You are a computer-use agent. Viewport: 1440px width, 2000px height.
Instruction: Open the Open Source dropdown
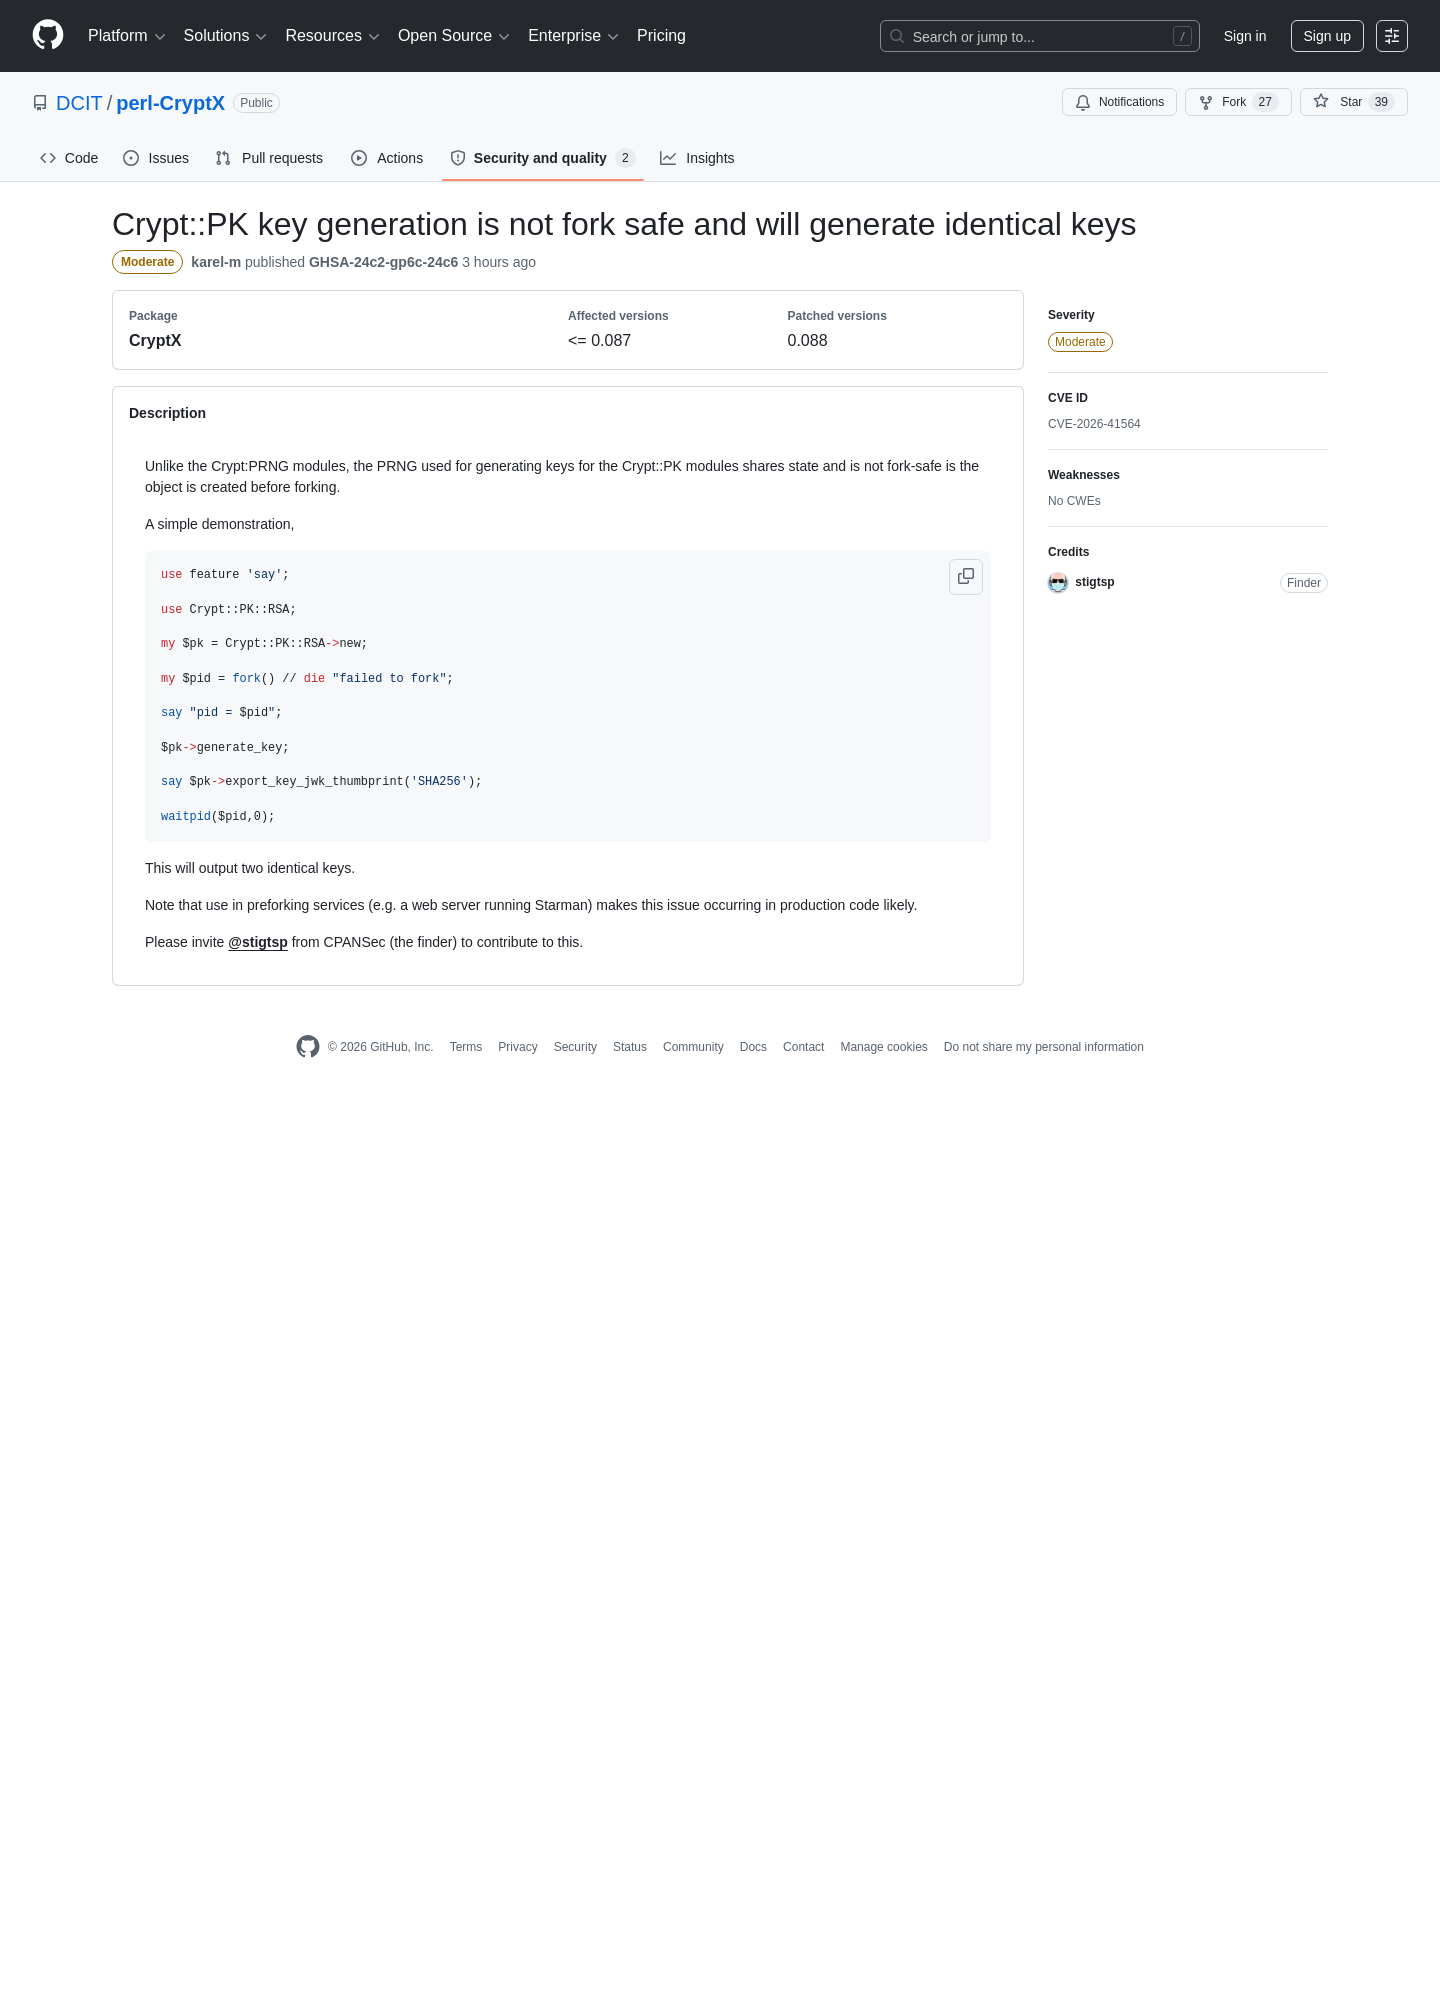[x=454, y=36]
